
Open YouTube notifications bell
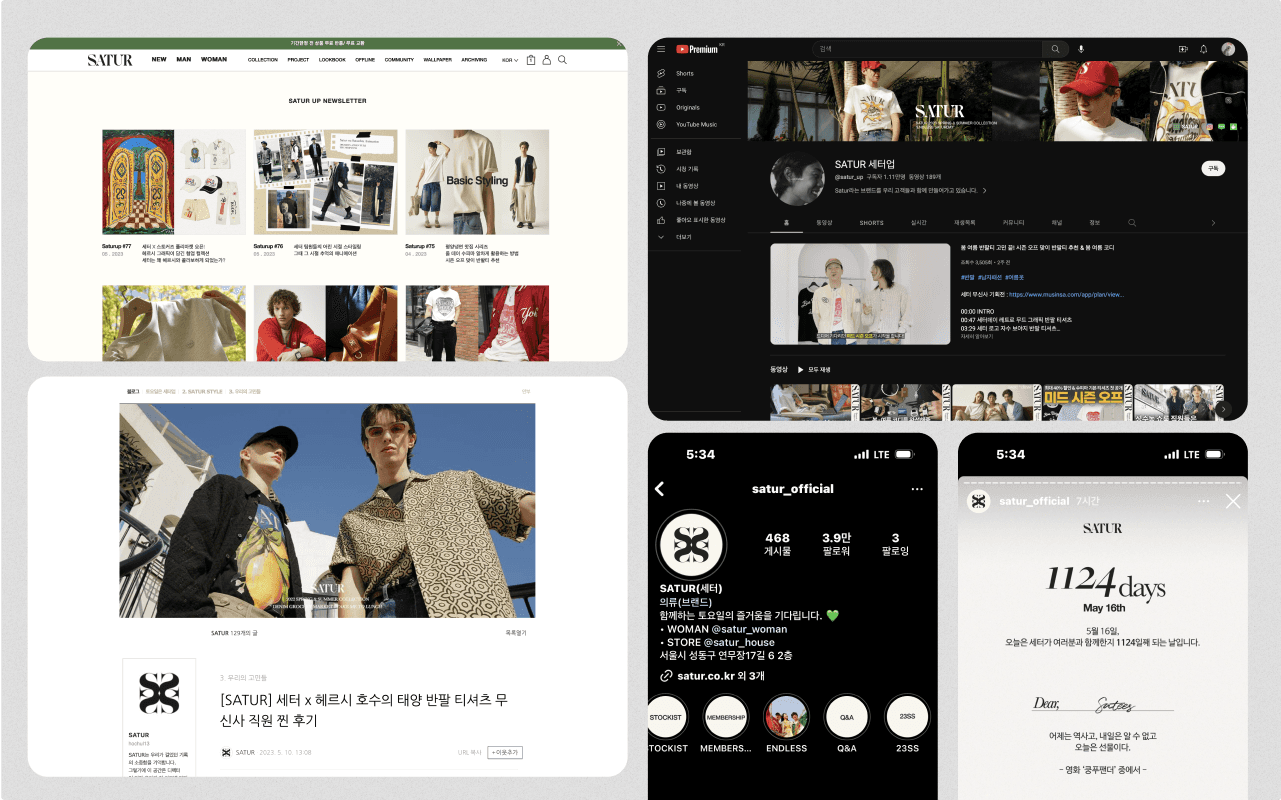click(x=1203, y=49)
